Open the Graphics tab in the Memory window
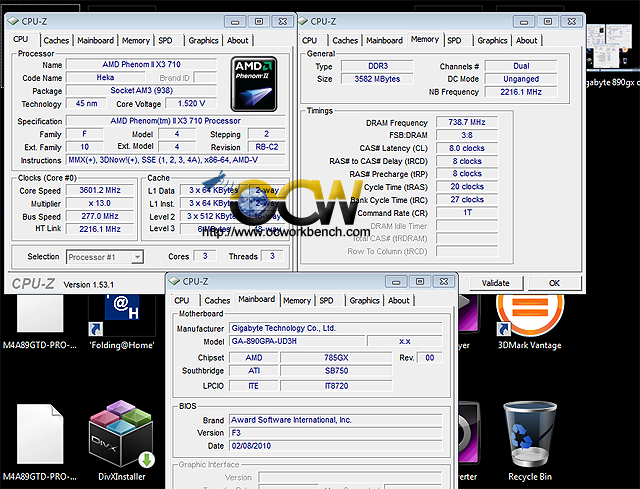 [x=492, y=40]
